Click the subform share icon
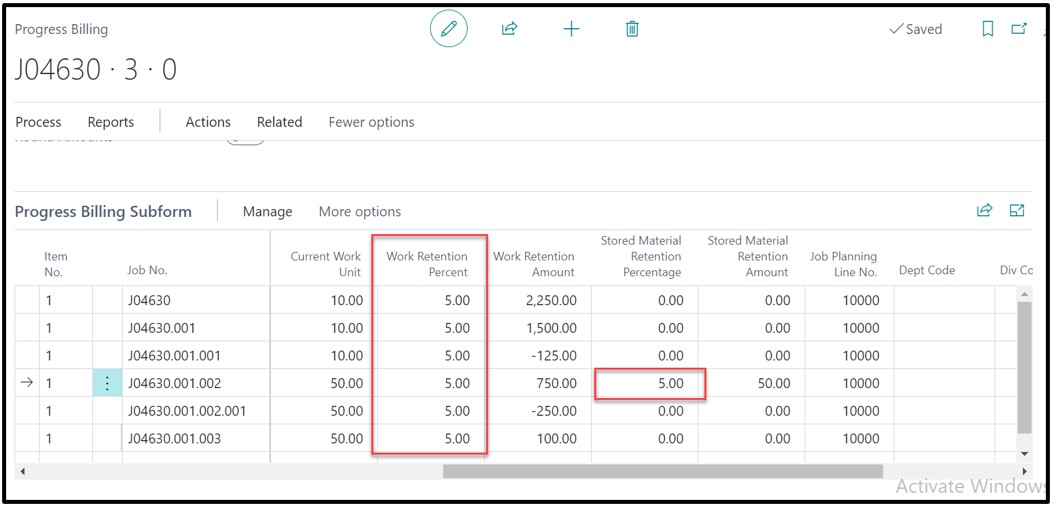 [984, 210]
